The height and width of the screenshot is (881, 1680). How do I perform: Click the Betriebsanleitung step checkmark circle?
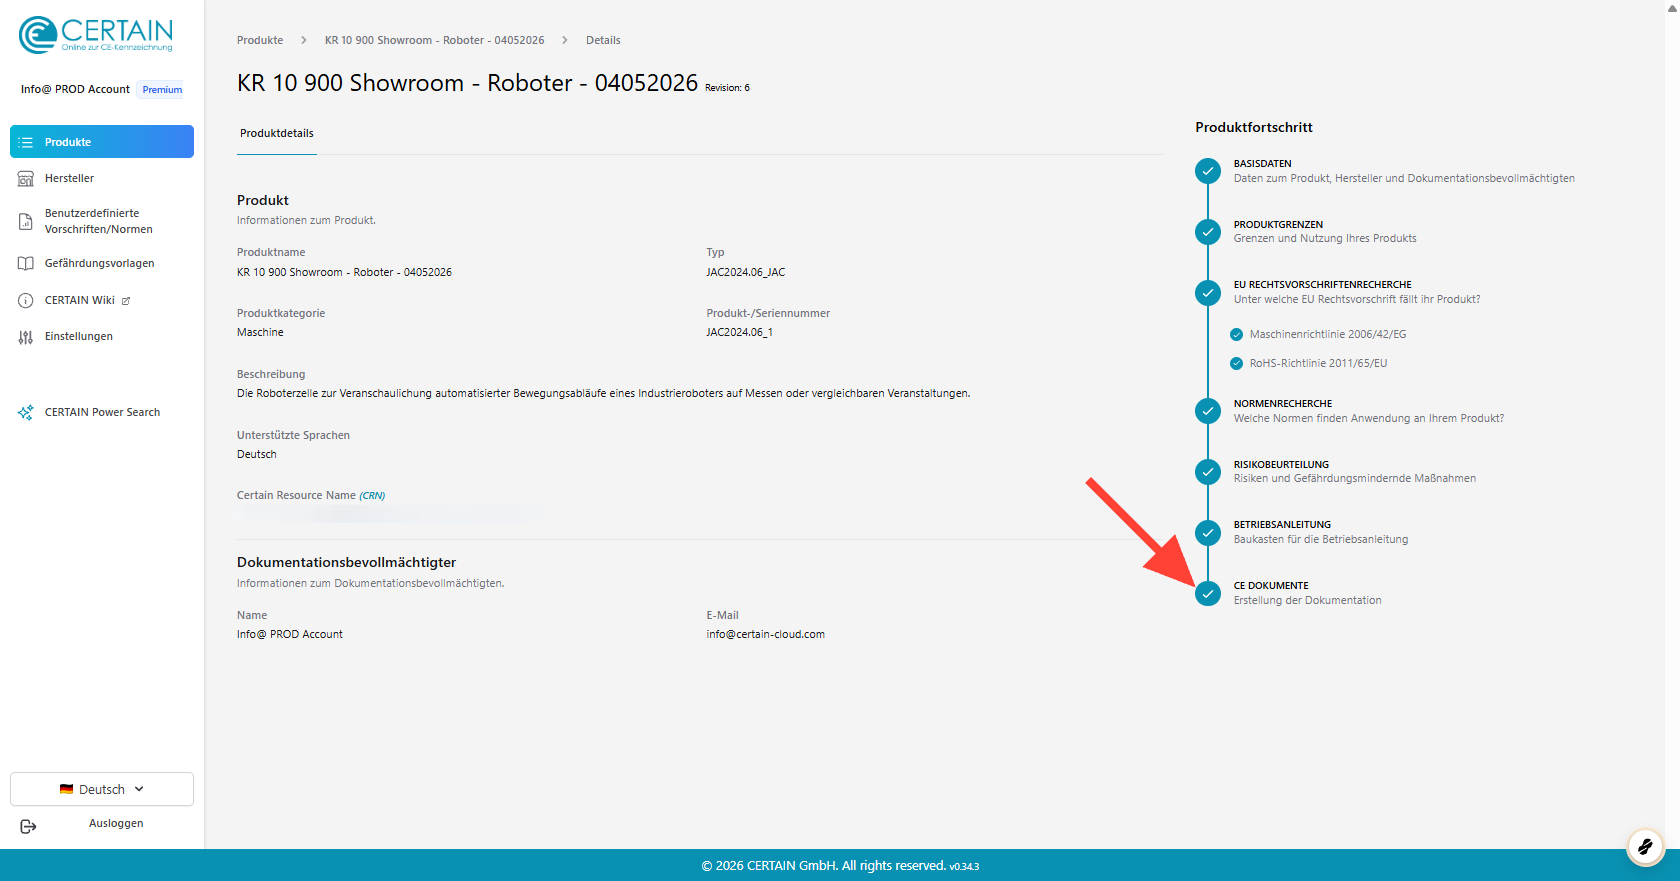click(1208, 533)
